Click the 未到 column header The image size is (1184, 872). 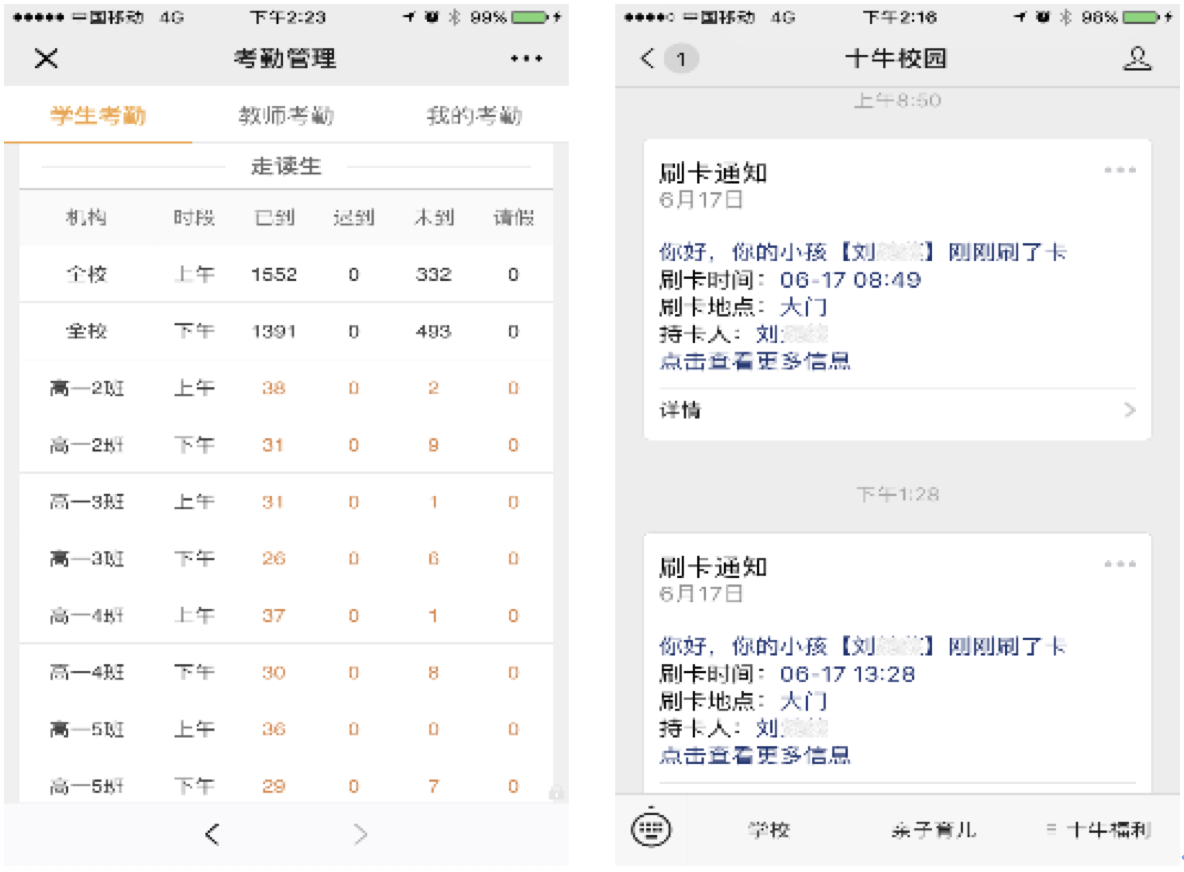pyautogui.click(x=433, y=217)
